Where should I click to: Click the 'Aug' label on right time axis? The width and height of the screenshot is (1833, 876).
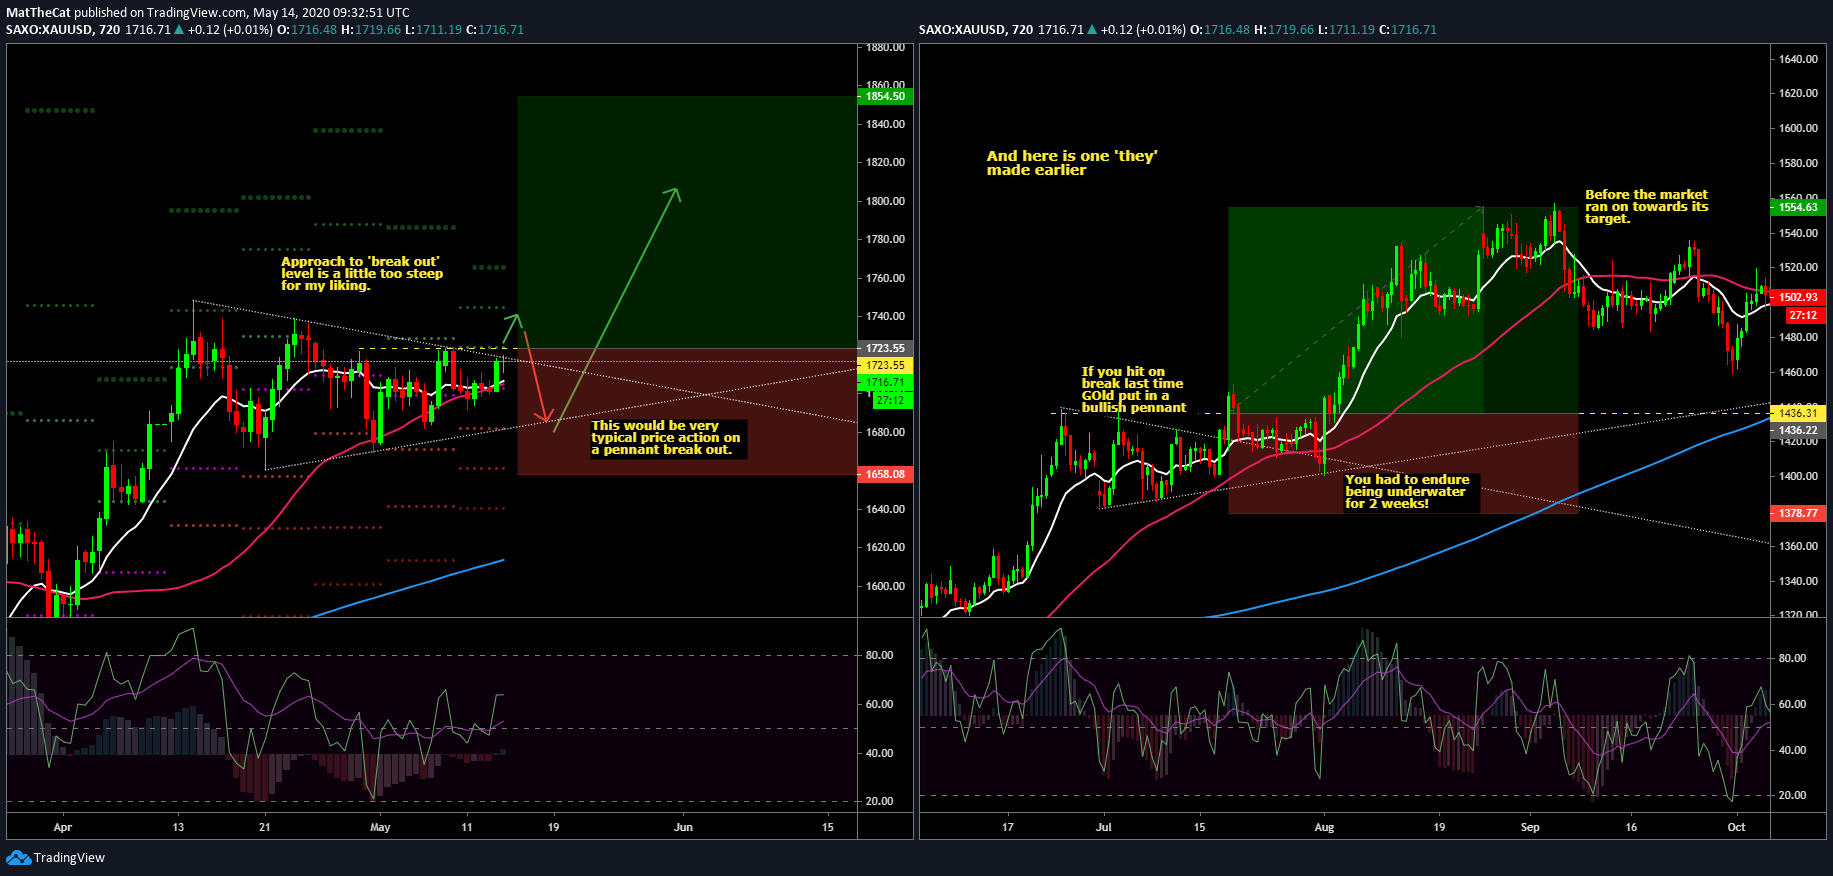1324,827
